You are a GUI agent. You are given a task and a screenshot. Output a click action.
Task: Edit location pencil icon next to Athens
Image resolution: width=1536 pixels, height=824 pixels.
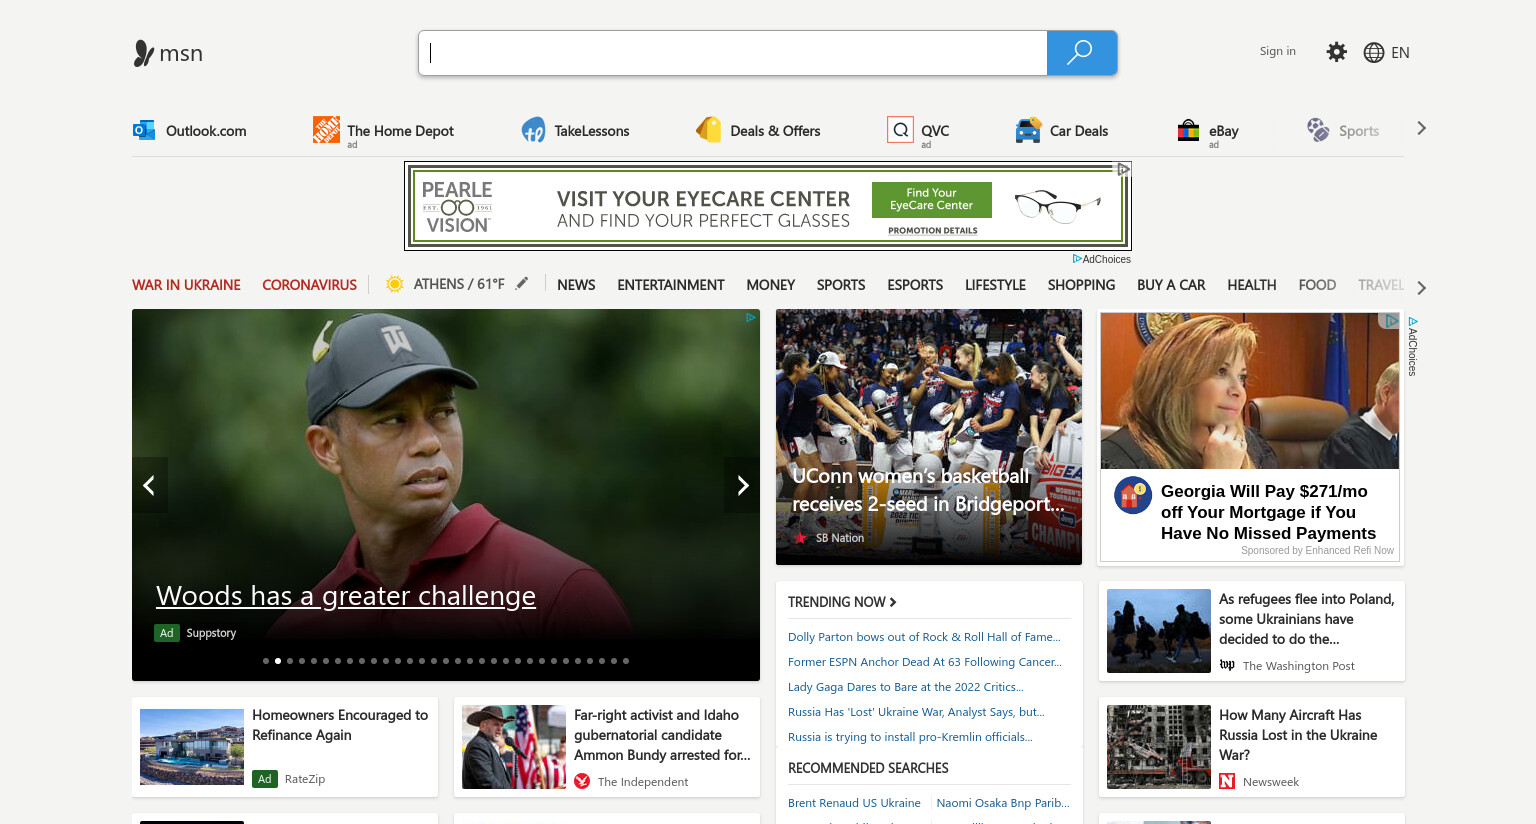[522, 284]
